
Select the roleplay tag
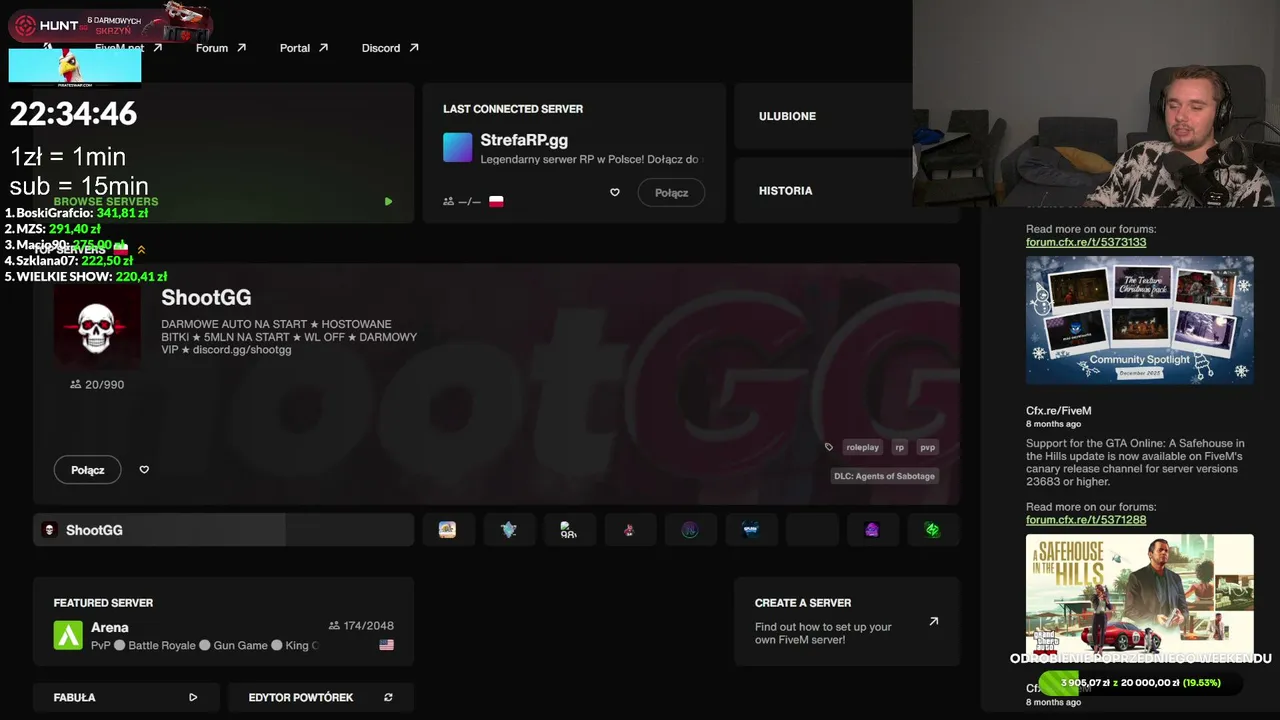point(862,447)
